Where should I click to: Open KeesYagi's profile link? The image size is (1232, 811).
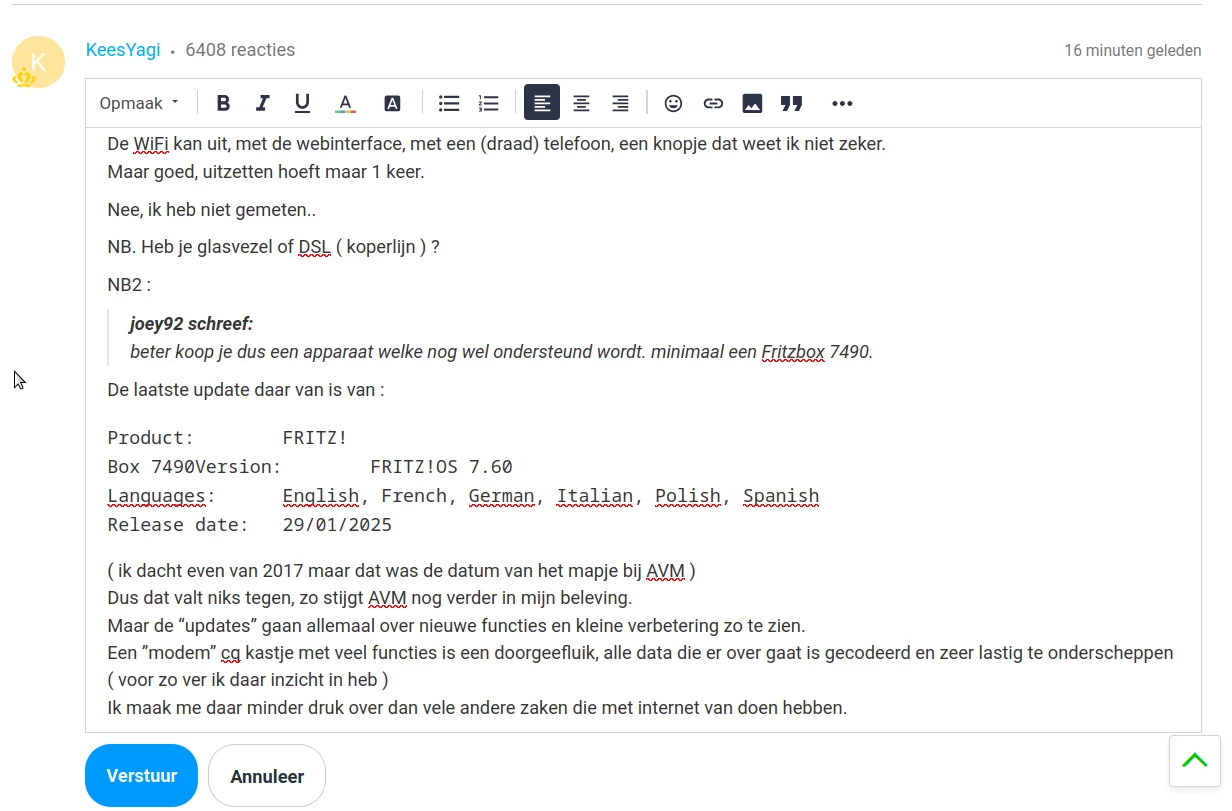coord(123,50)
